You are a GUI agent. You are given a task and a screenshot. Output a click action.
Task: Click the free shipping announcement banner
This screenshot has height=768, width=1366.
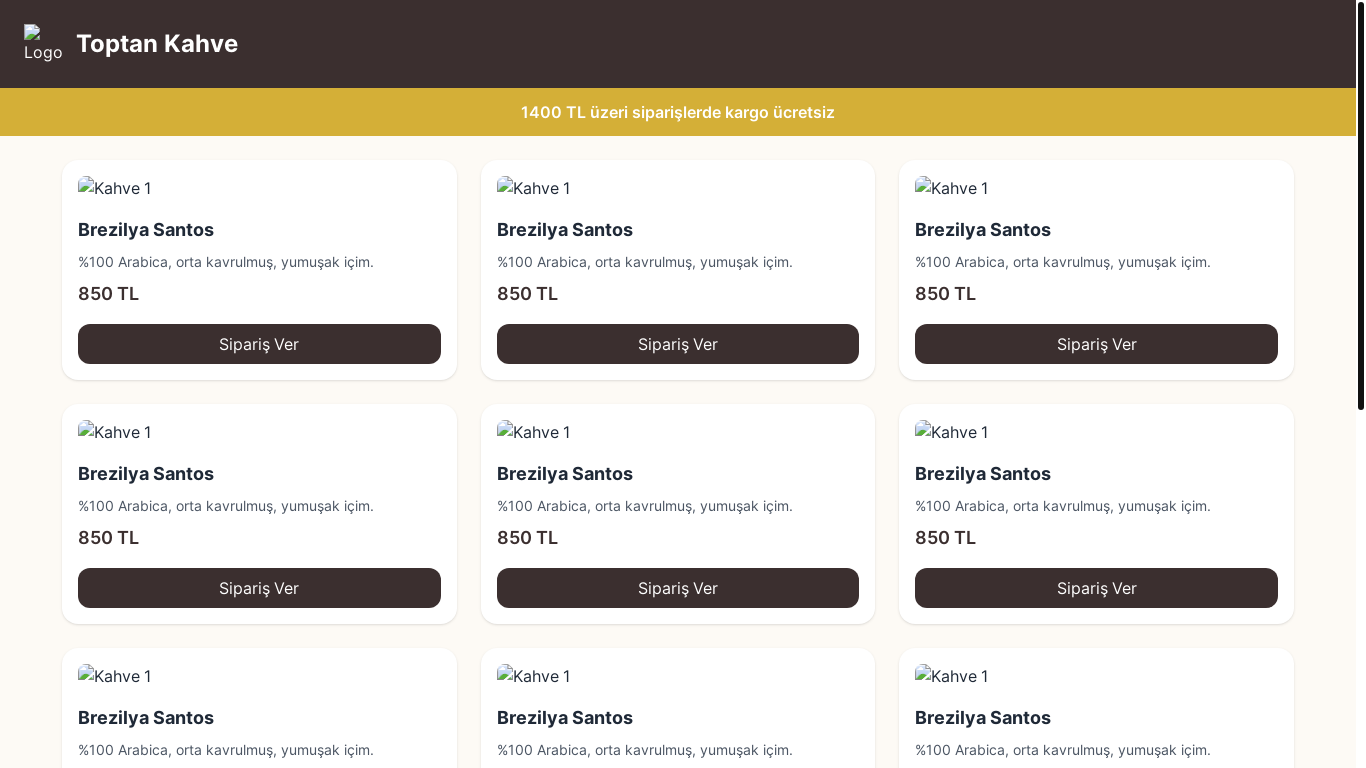(677, 112)
